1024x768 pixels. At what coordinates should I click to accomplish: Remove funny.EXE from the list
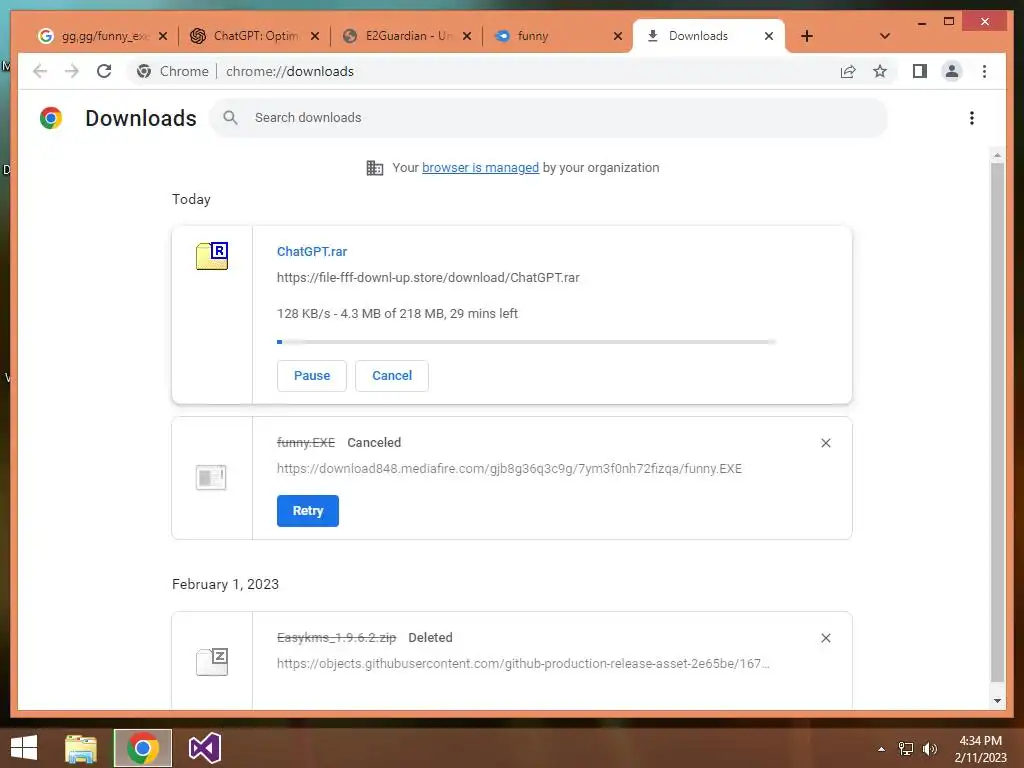click(x=825, y=443)
